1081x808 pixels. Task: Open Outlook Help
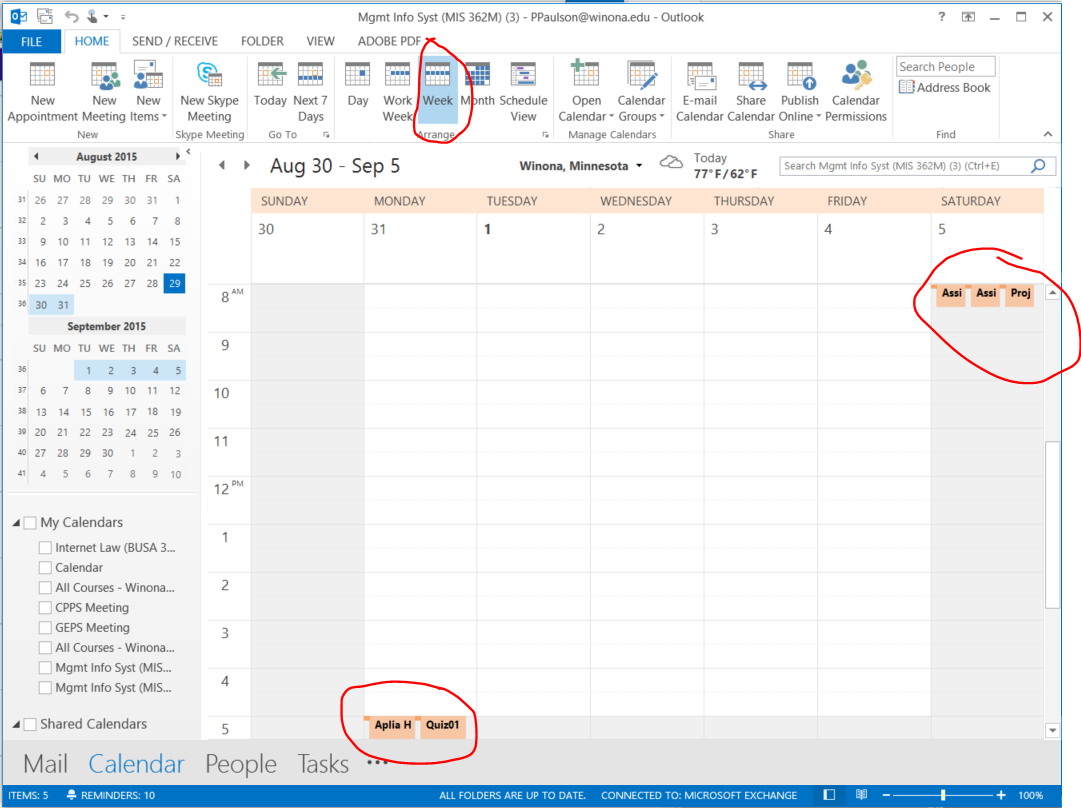tap(942, 17)
